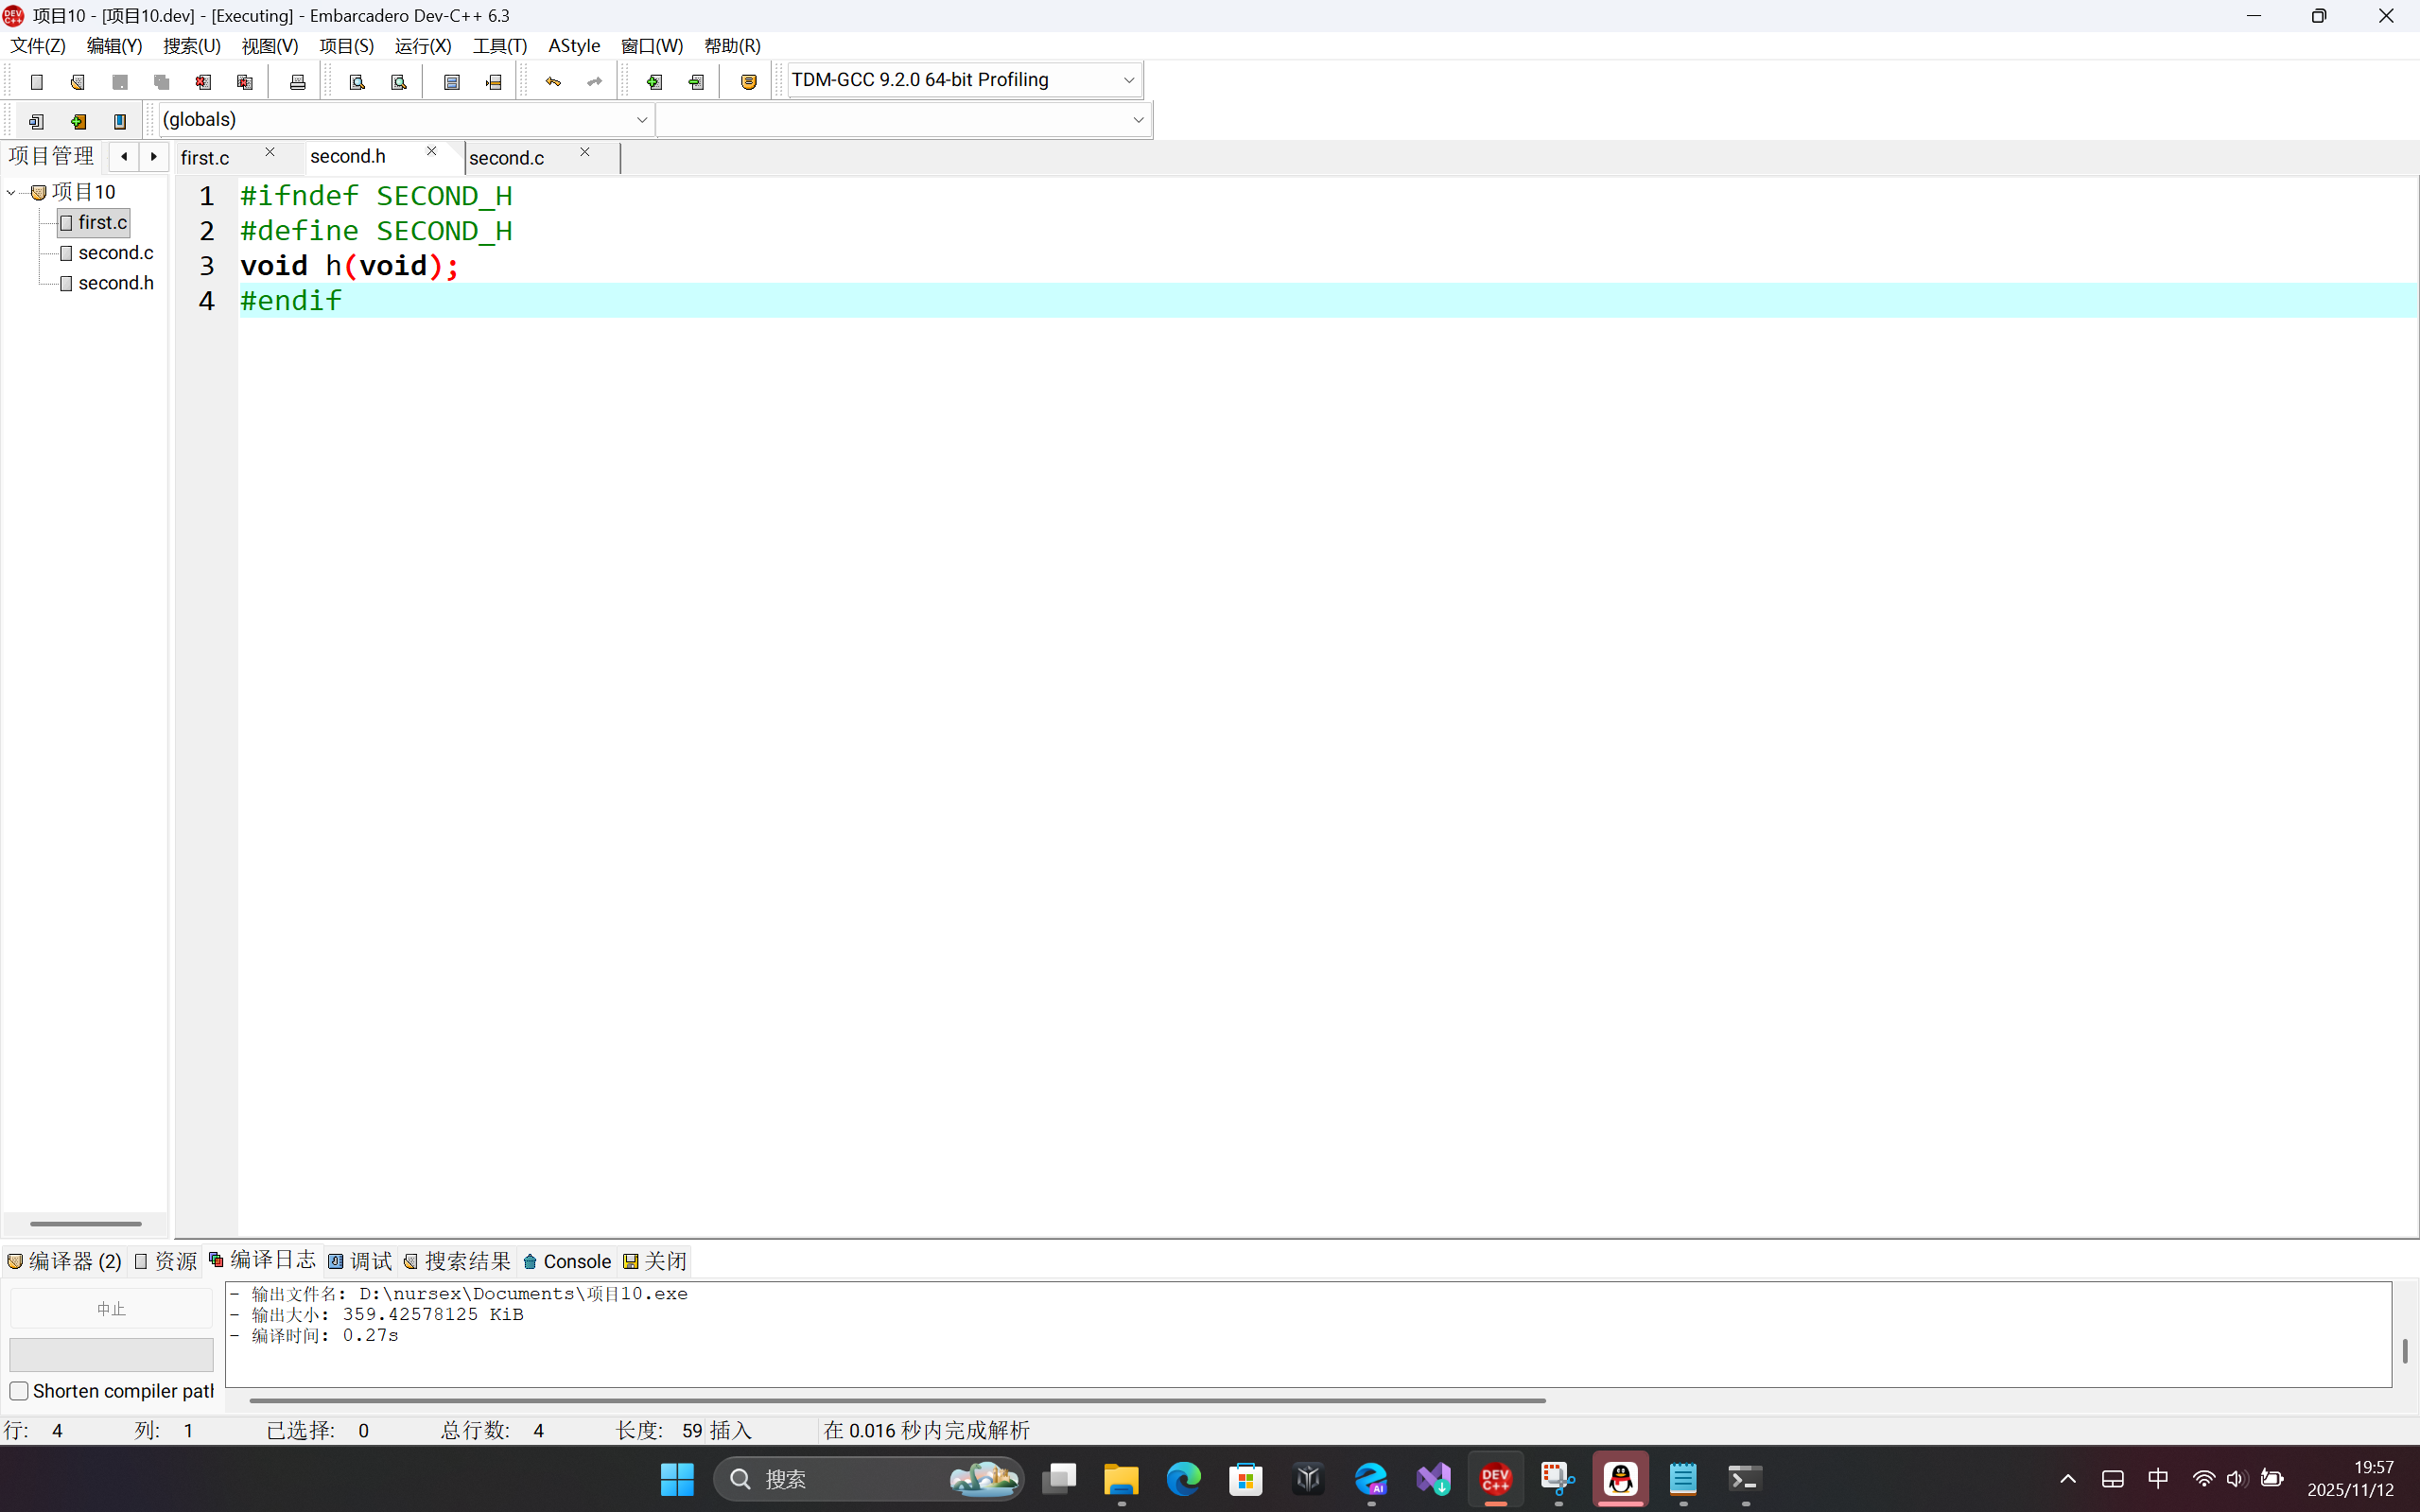Open the 运行(X) menu
This screenshot has width=2420, height=1512.
coord(422,46)
